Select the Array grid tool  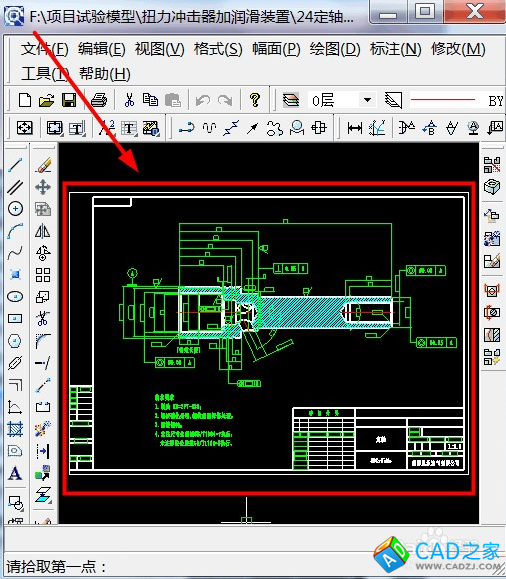[x=43, y=275]
